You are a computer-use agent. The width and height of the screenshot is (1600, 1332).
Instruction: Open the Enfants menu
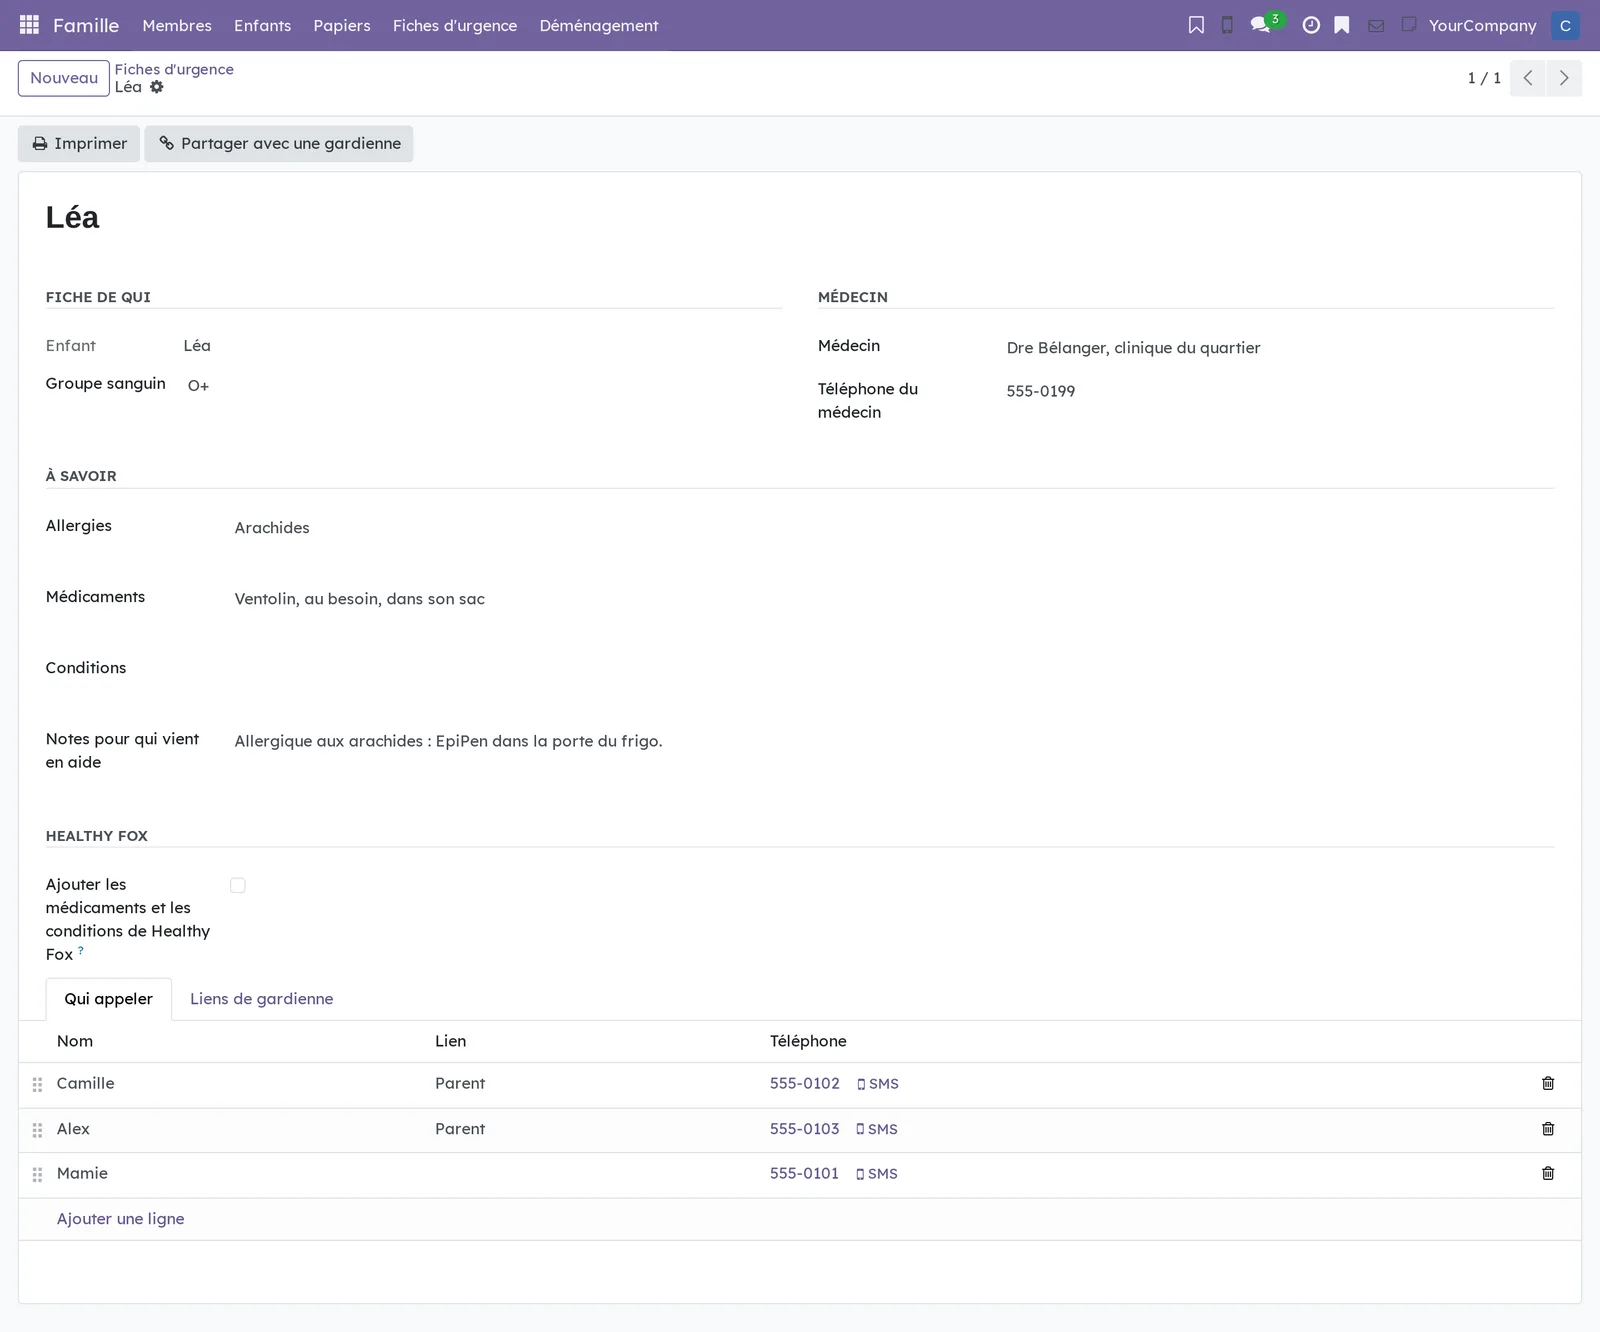263,25
